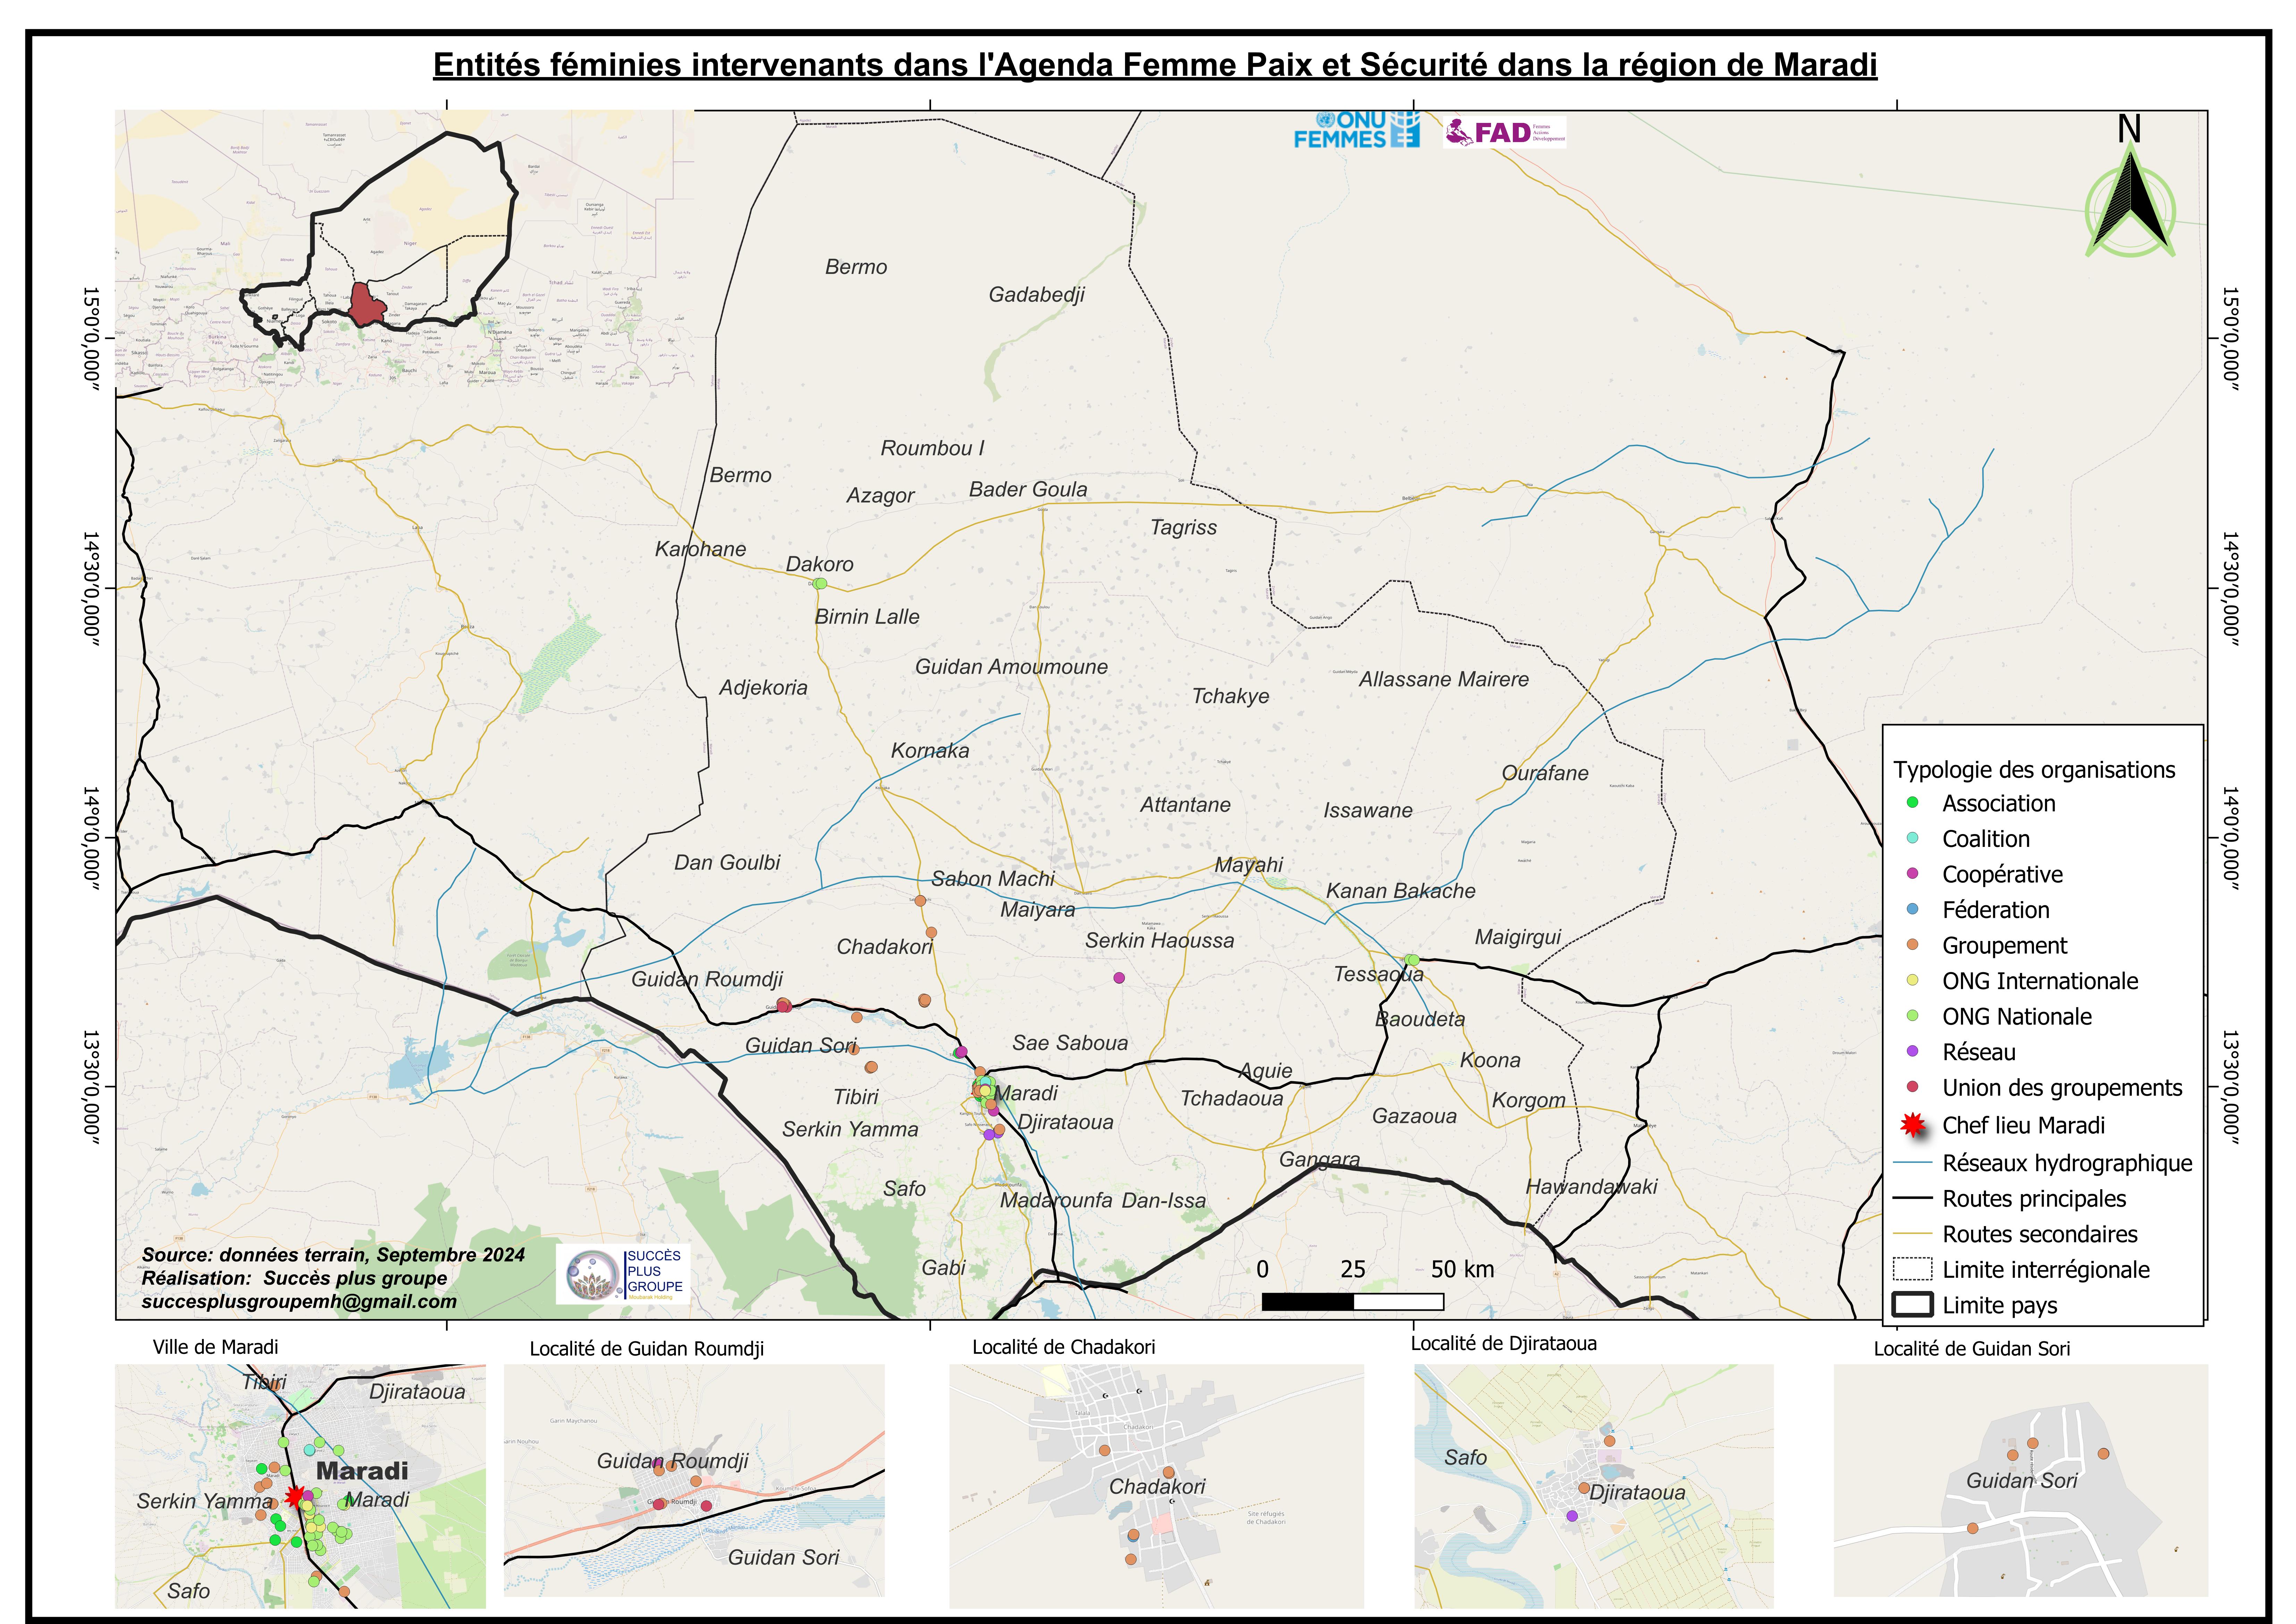
Task: Select the Réseau purple legend swatch
Action: pos(1912,1051)
